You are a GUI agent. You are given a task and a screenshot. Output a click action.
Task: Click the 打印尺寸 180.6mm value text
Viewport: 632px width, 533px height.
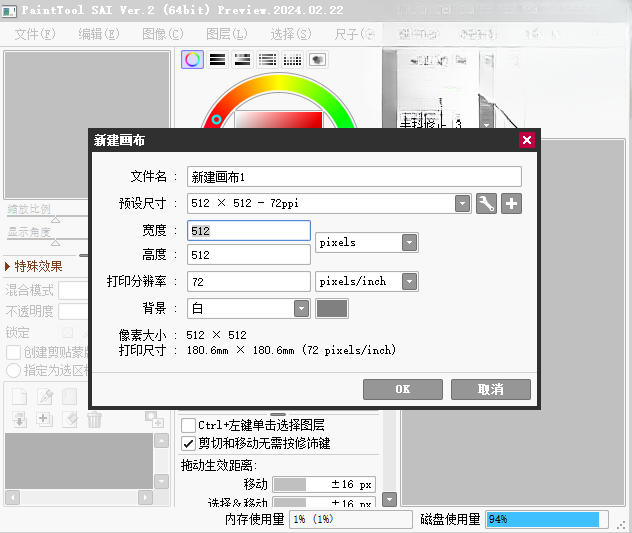[x=291, y=350]
